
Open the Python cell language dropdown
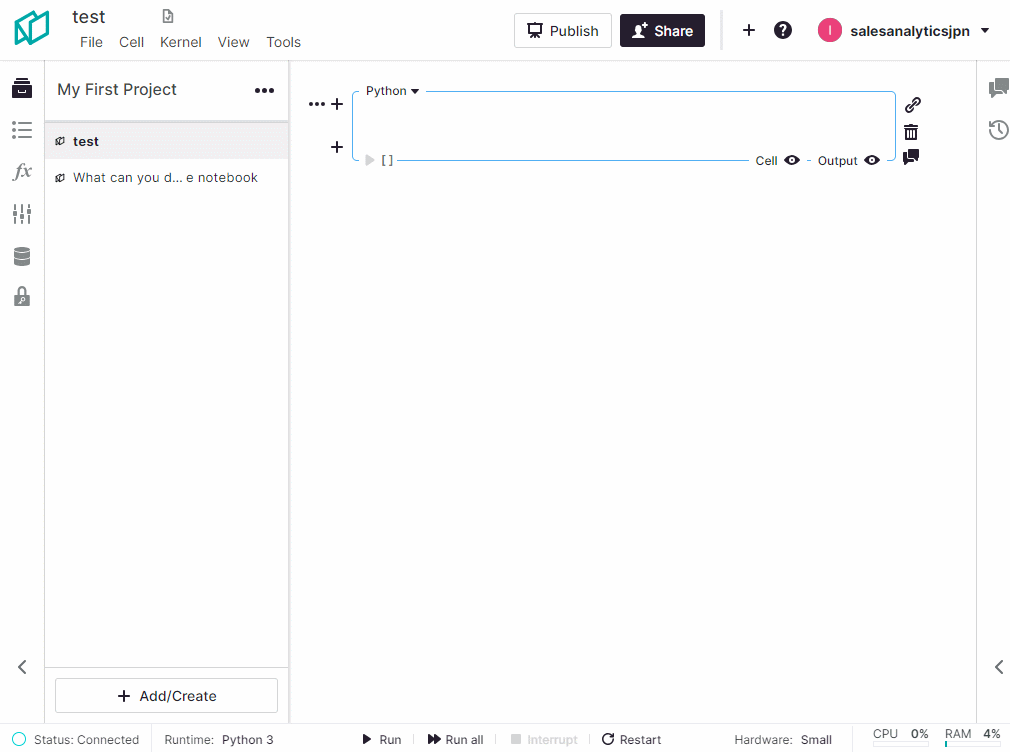tap(392, 91)
